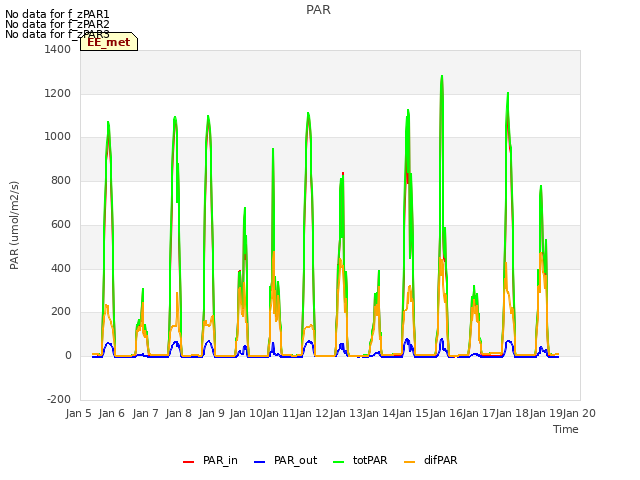Click the Jan 6 x-axis tick label

pyautogui.click(x=111, y=413)
